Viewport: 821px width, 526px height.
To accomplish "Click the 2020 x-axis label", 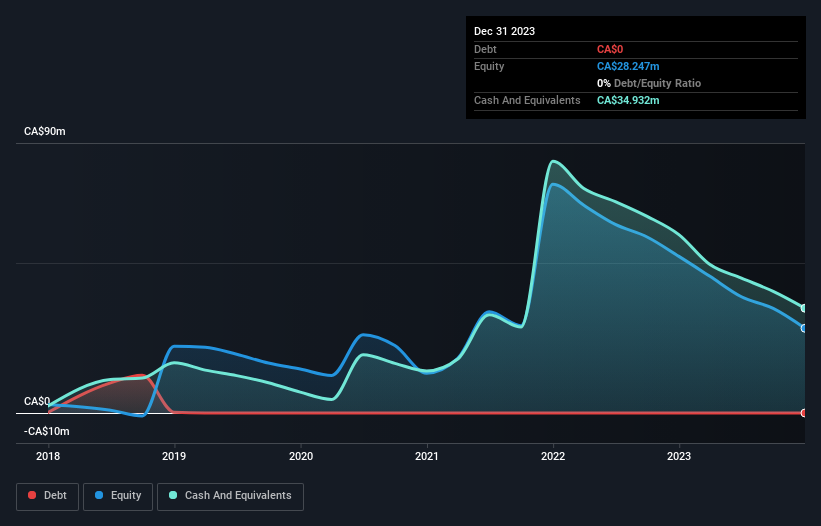I will pos(301,456).
